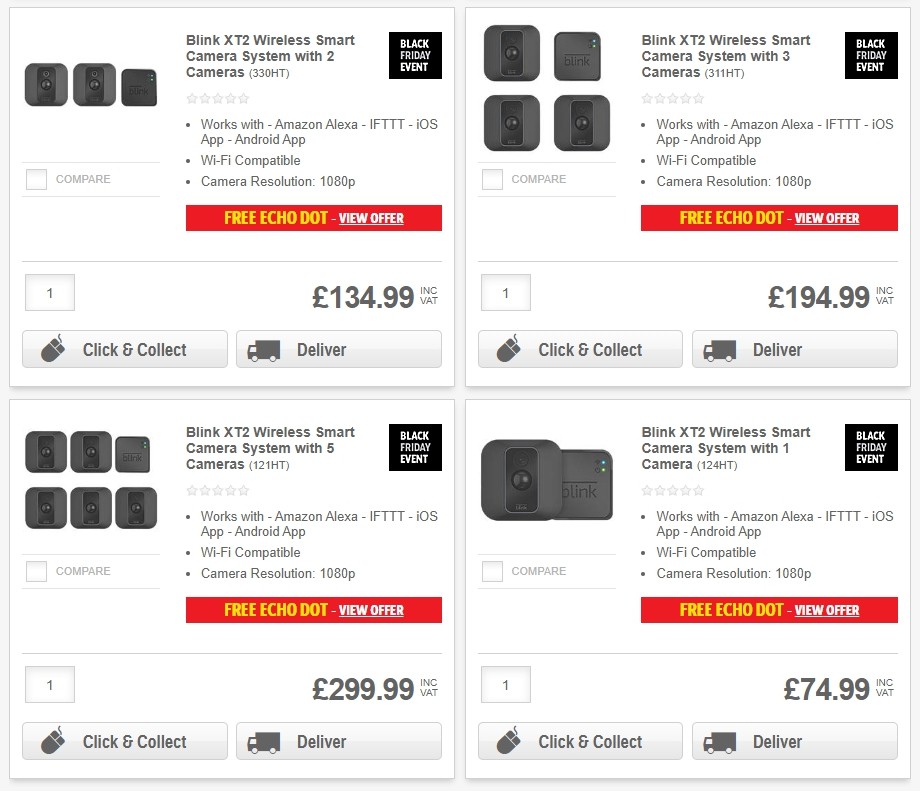Viewport: 920px width, 791px height.
Task: Enable COMPARE for the 1 Camera system
Action: (x=493, y=571)
